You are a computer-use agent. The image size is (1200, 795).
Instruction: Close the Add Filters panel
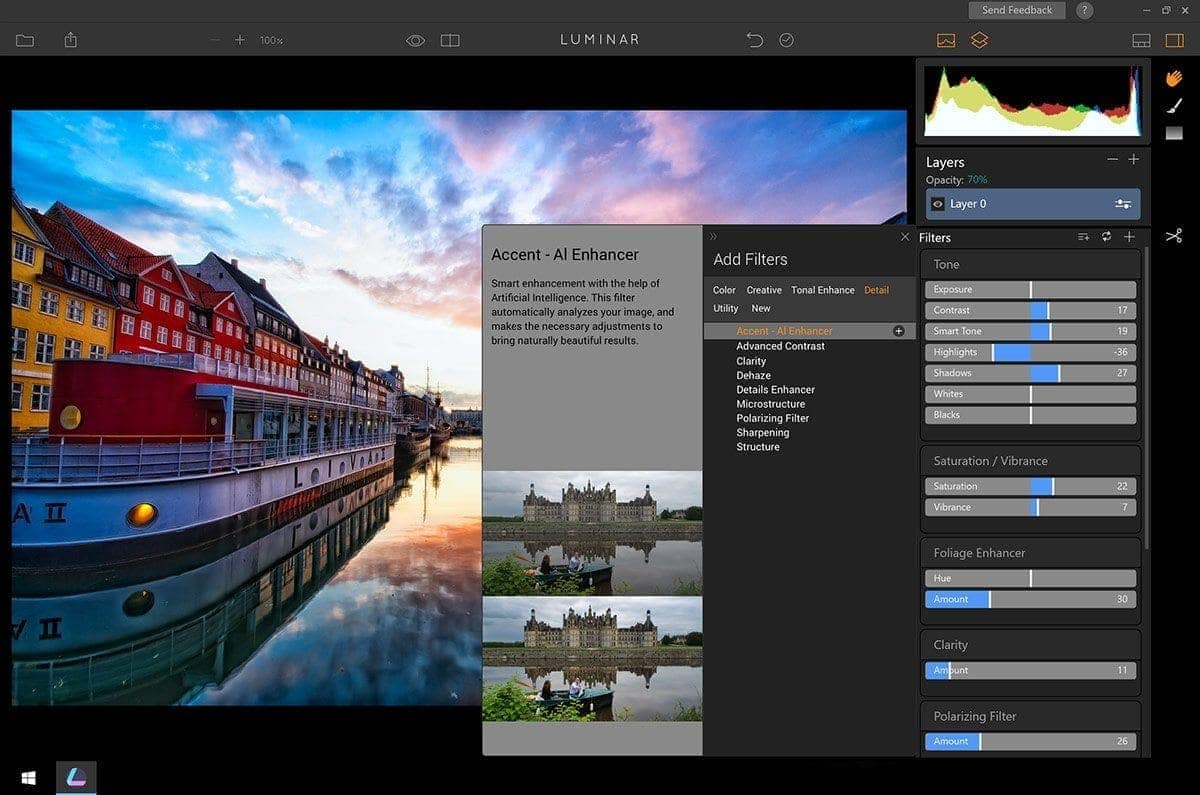pos(905,237)
